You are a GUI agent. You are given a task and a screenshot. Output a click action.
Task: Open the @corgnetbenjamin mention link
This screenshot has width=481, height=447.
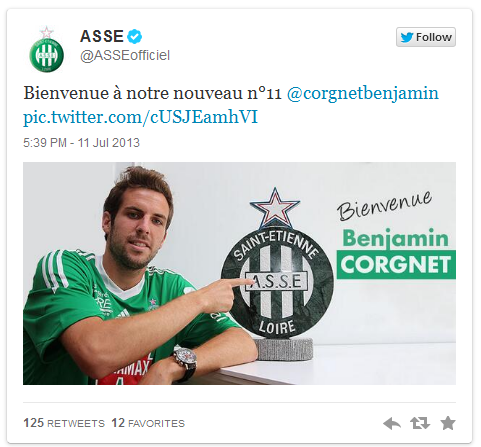(x=362, y=93)
